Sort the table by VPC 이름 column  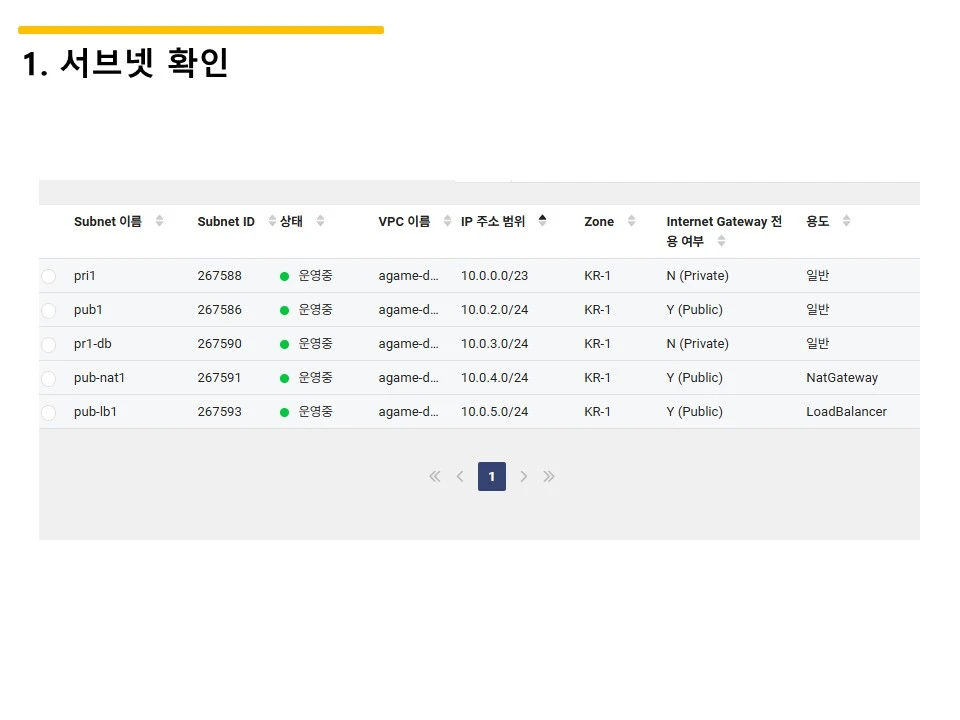(446, 221)
